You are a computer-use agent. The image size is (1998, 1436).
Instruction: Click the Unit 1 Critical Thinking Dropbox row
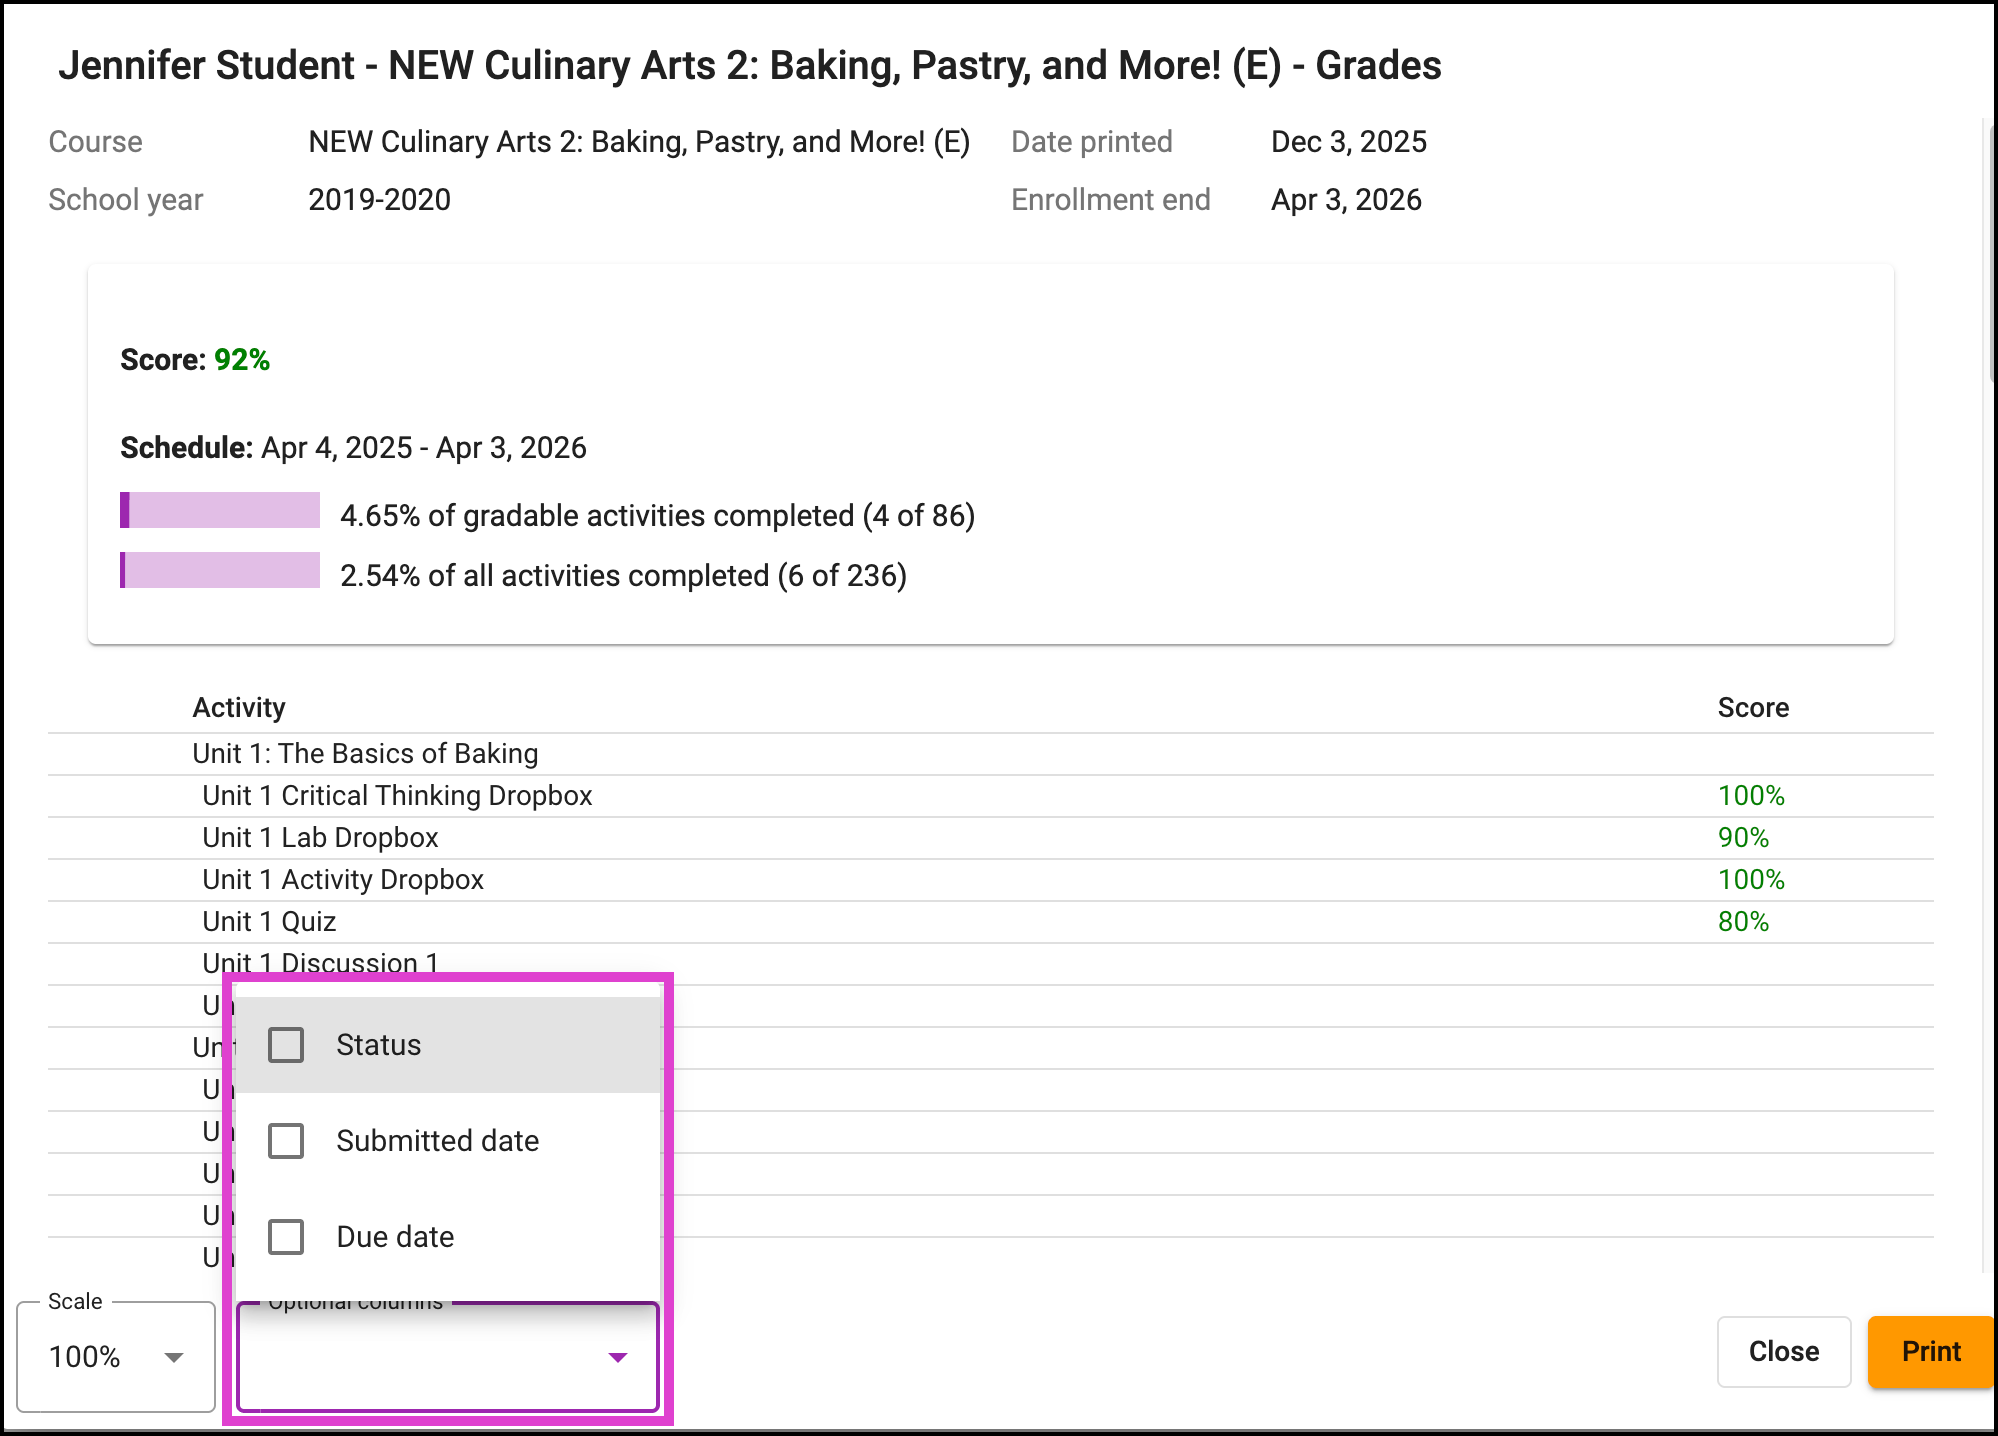pyautogui.click(x=991, y=796)
